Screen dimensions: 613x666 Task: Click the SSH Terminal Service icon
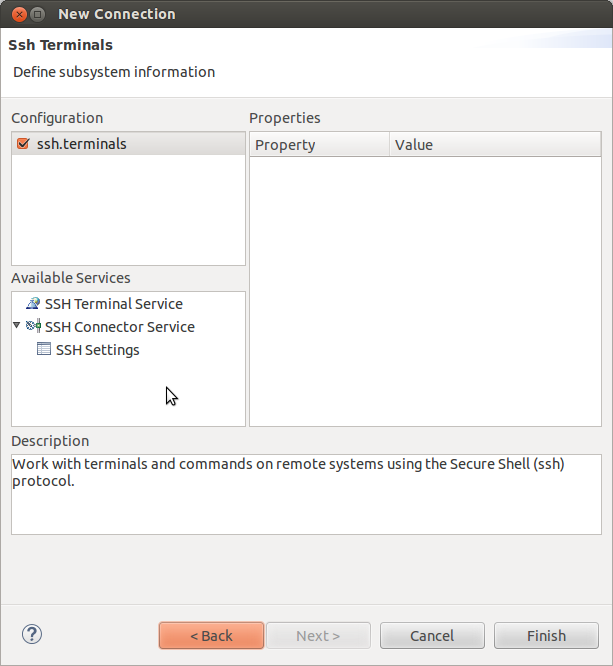[33, 304]
